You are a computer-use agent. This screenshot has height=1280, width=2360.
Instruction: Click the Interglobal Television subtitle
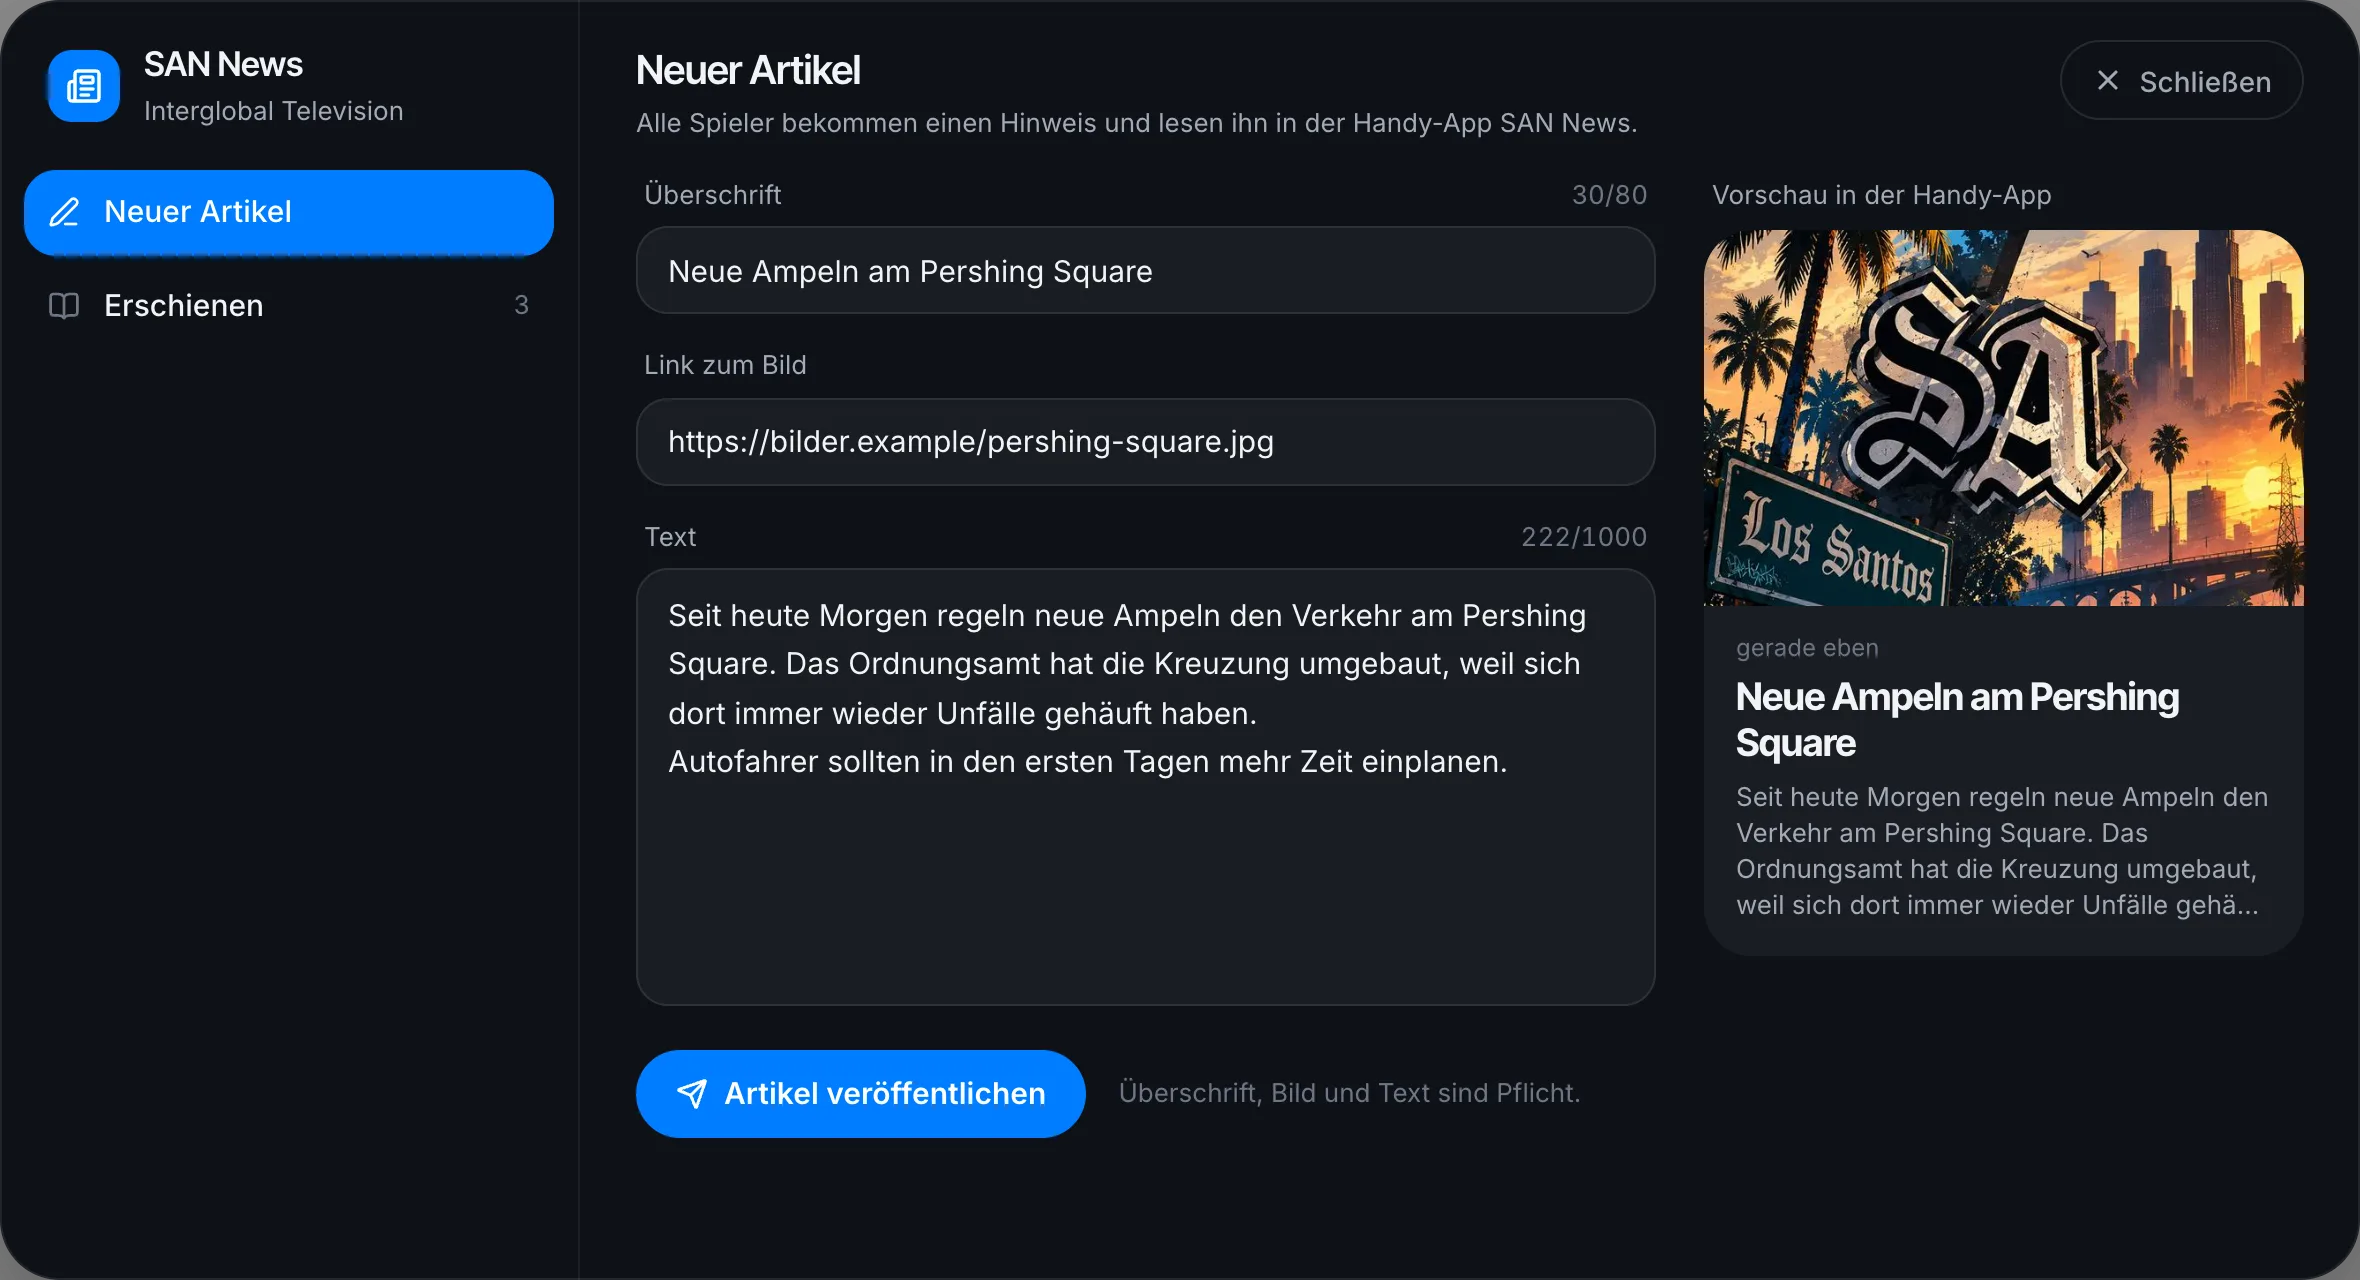point(273,111)
